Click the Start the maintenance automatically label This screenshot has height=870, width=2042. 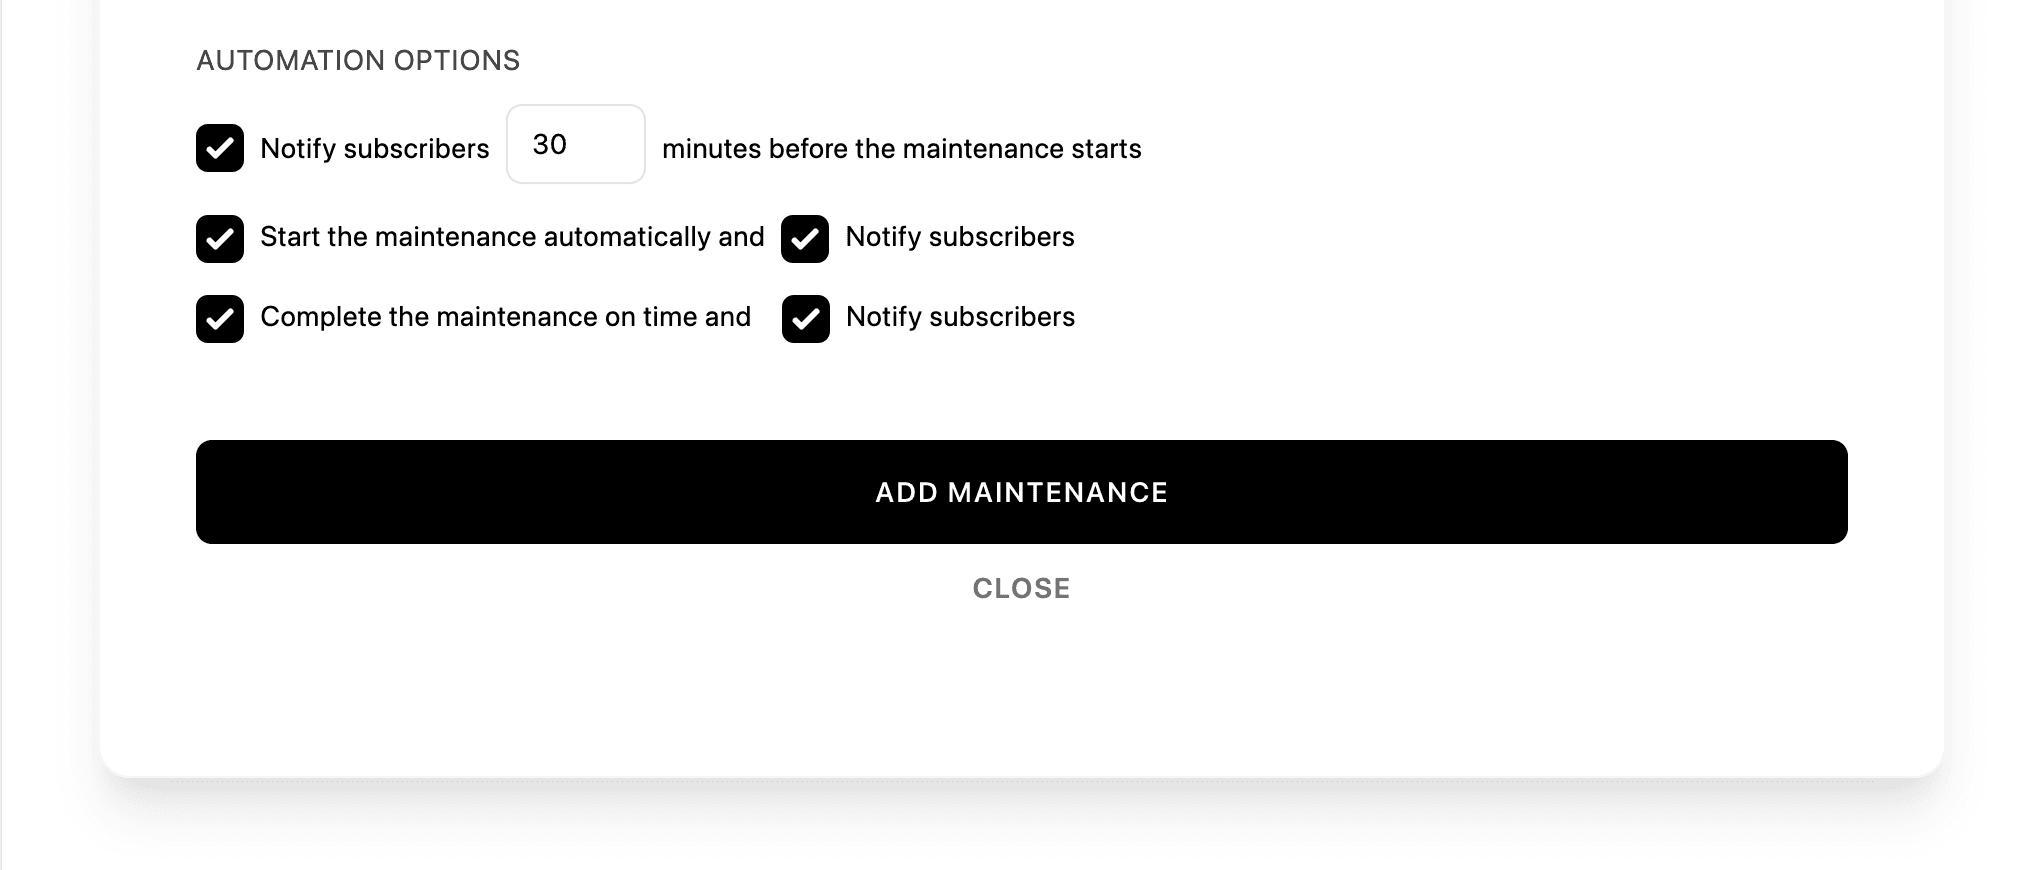tap(512, 237)
